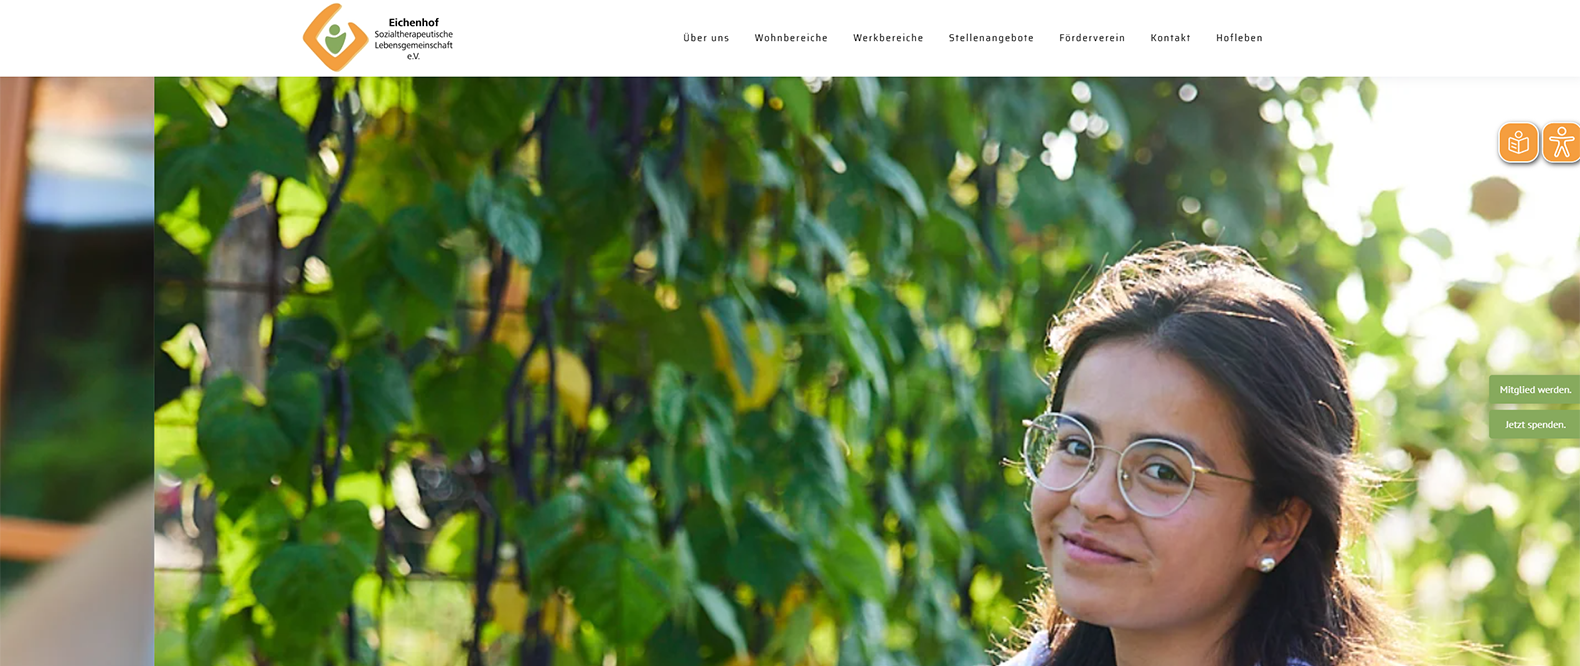Click the blurred sunflower below the accessibility icons
Viewport: 1580px width, 666px height.
click(1495, 198)
